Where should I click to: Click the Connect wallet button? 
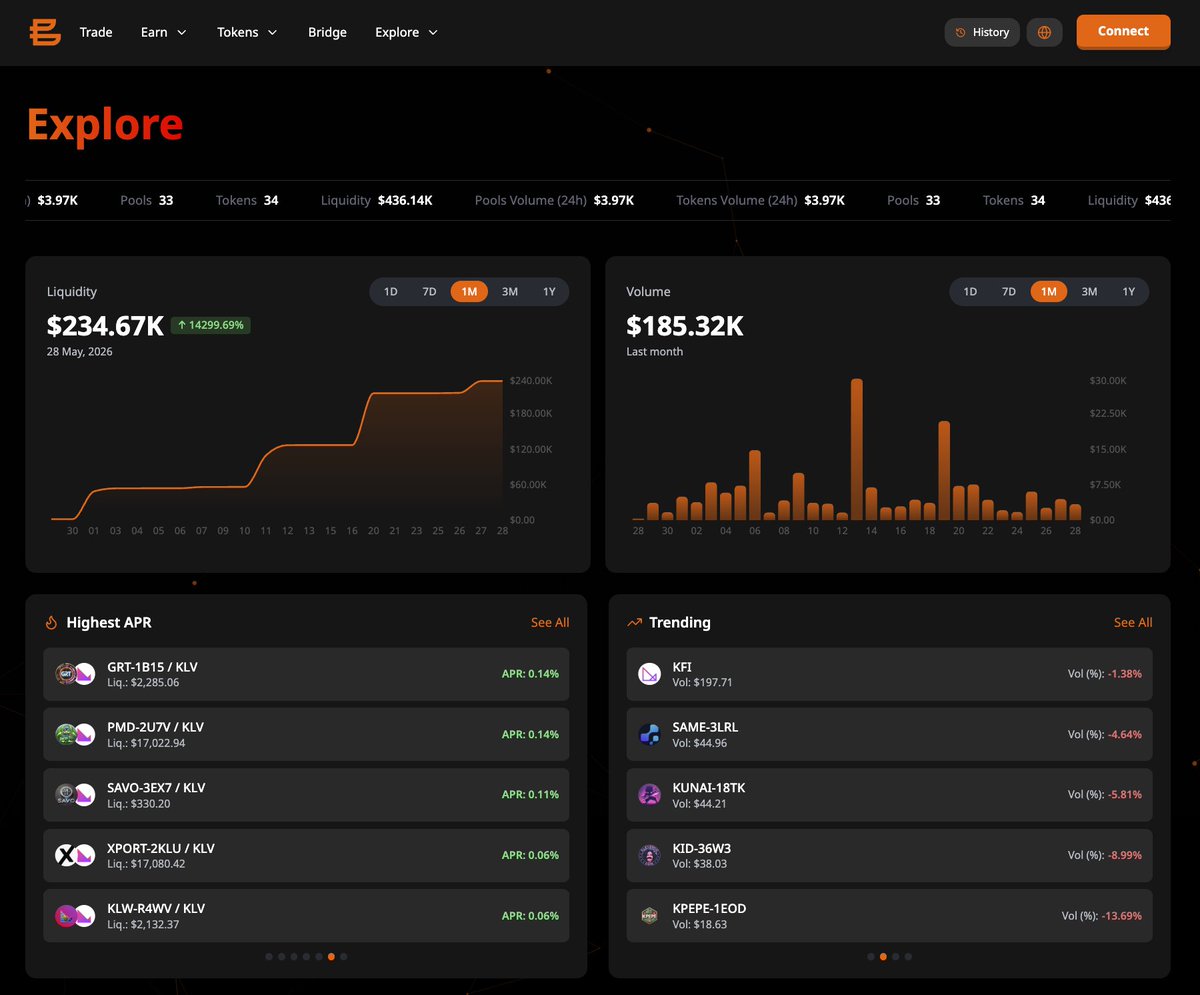tap(1123, 31)
